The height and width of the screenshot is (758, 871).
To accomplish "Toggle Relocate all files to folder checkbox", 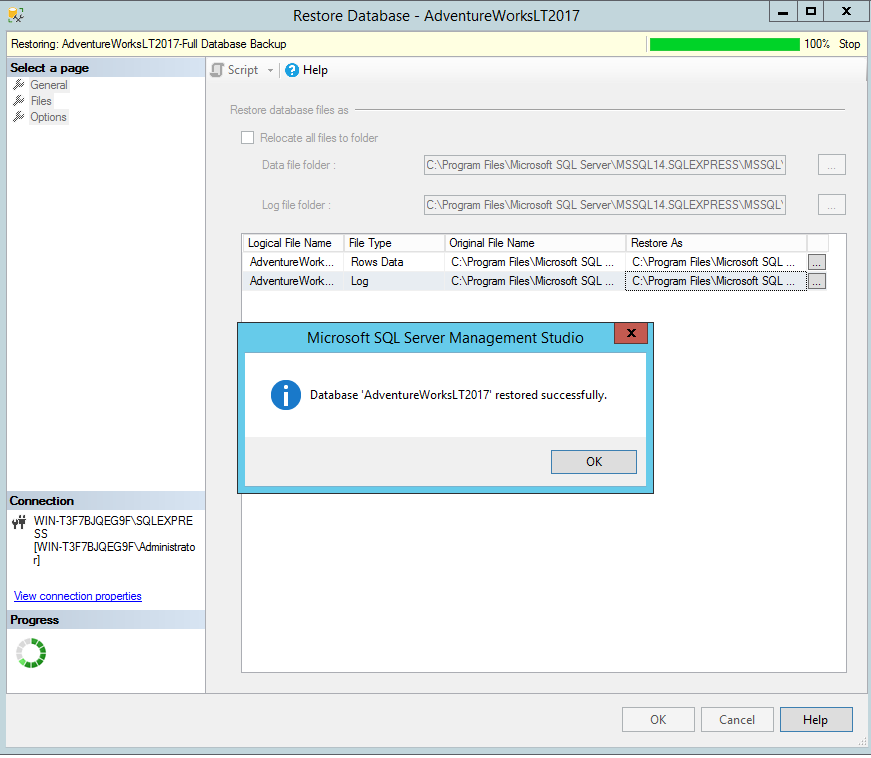I will point(247,138).
